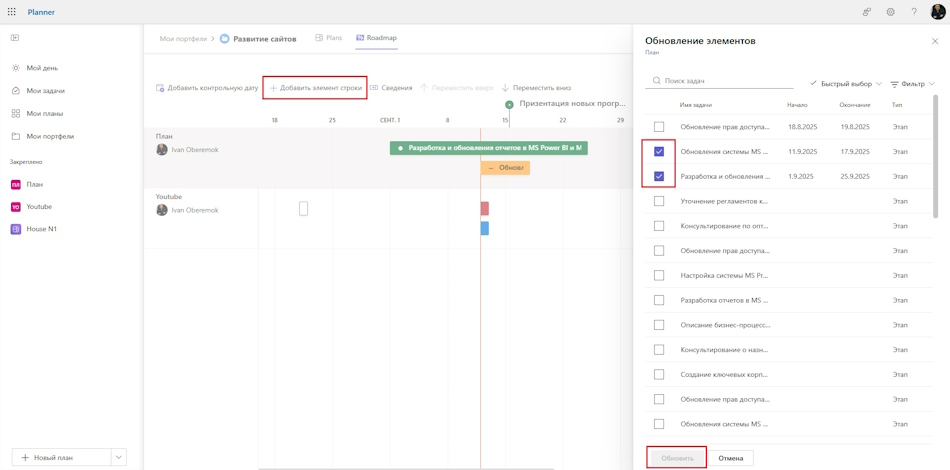Image resolution: width=950 pixels, height=470 pixels.
Task: Select the blue Youtube roadmap bar
Action: 485,228
